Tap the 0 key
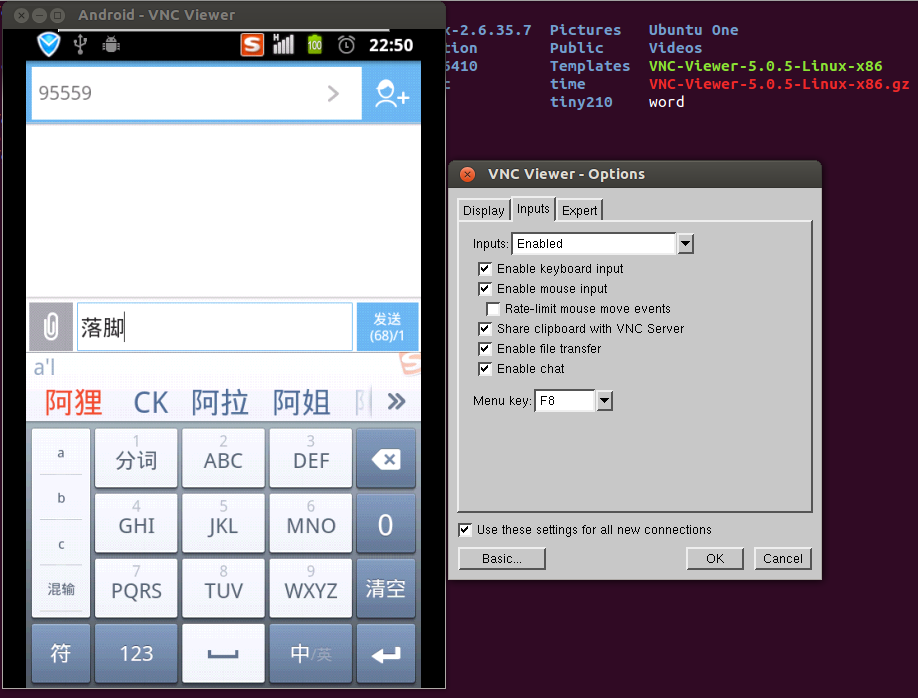The image size is (918, 698). (385, 524)
